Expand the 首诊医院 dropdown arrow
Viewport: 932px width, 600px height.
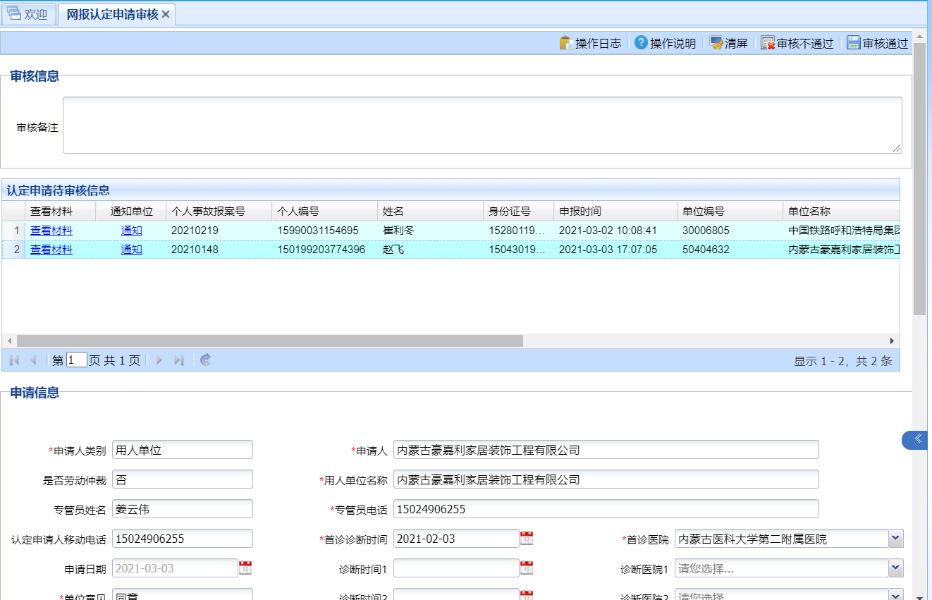click(x=896, y=539)
